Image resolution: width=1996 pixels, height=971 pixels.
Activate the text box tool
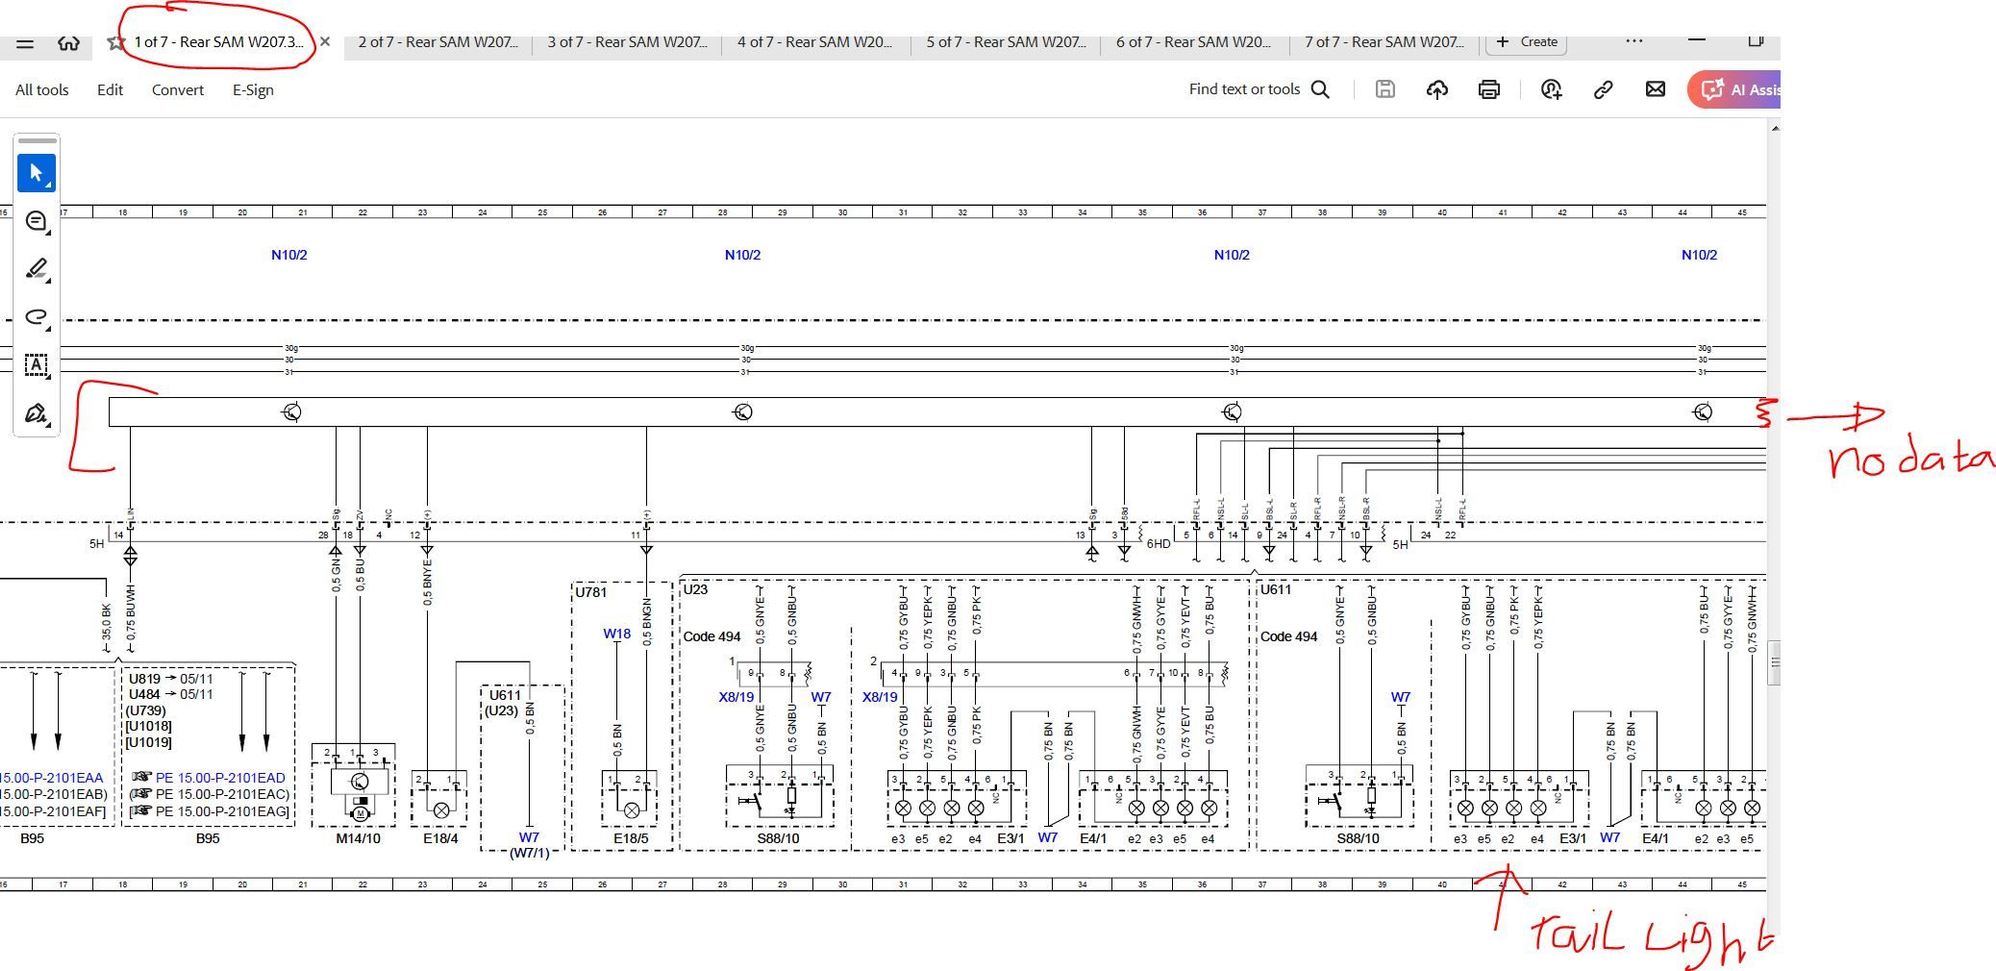36,365
